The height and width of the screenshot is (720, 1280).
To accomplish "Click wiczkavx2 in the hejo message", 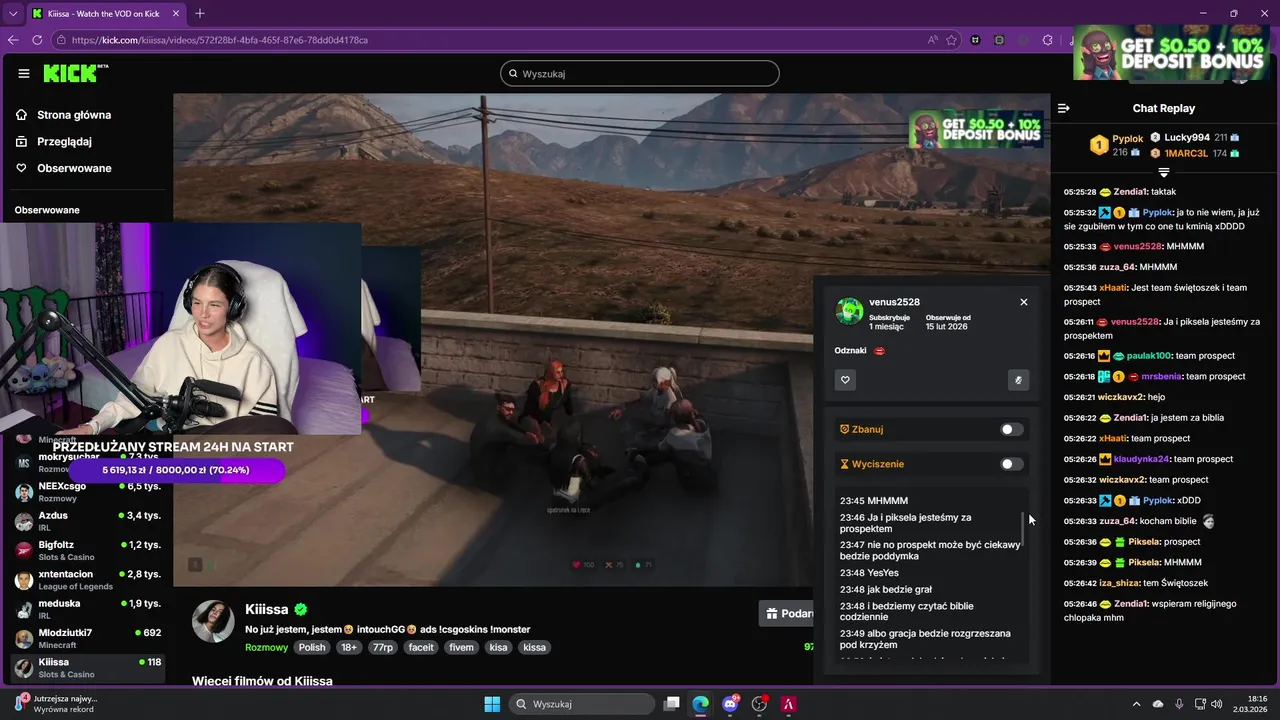I will pos(1122,397).
